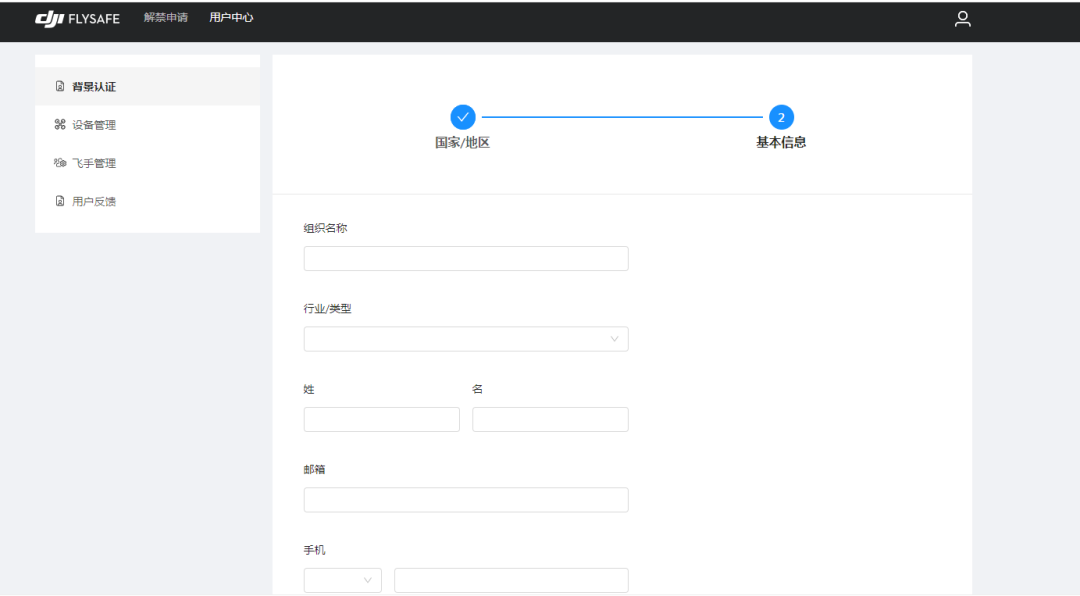The height and width of the screenshot is (596, 1080).
Task: Click the 国家/地区 step label
Action: [x=462, y=143]
